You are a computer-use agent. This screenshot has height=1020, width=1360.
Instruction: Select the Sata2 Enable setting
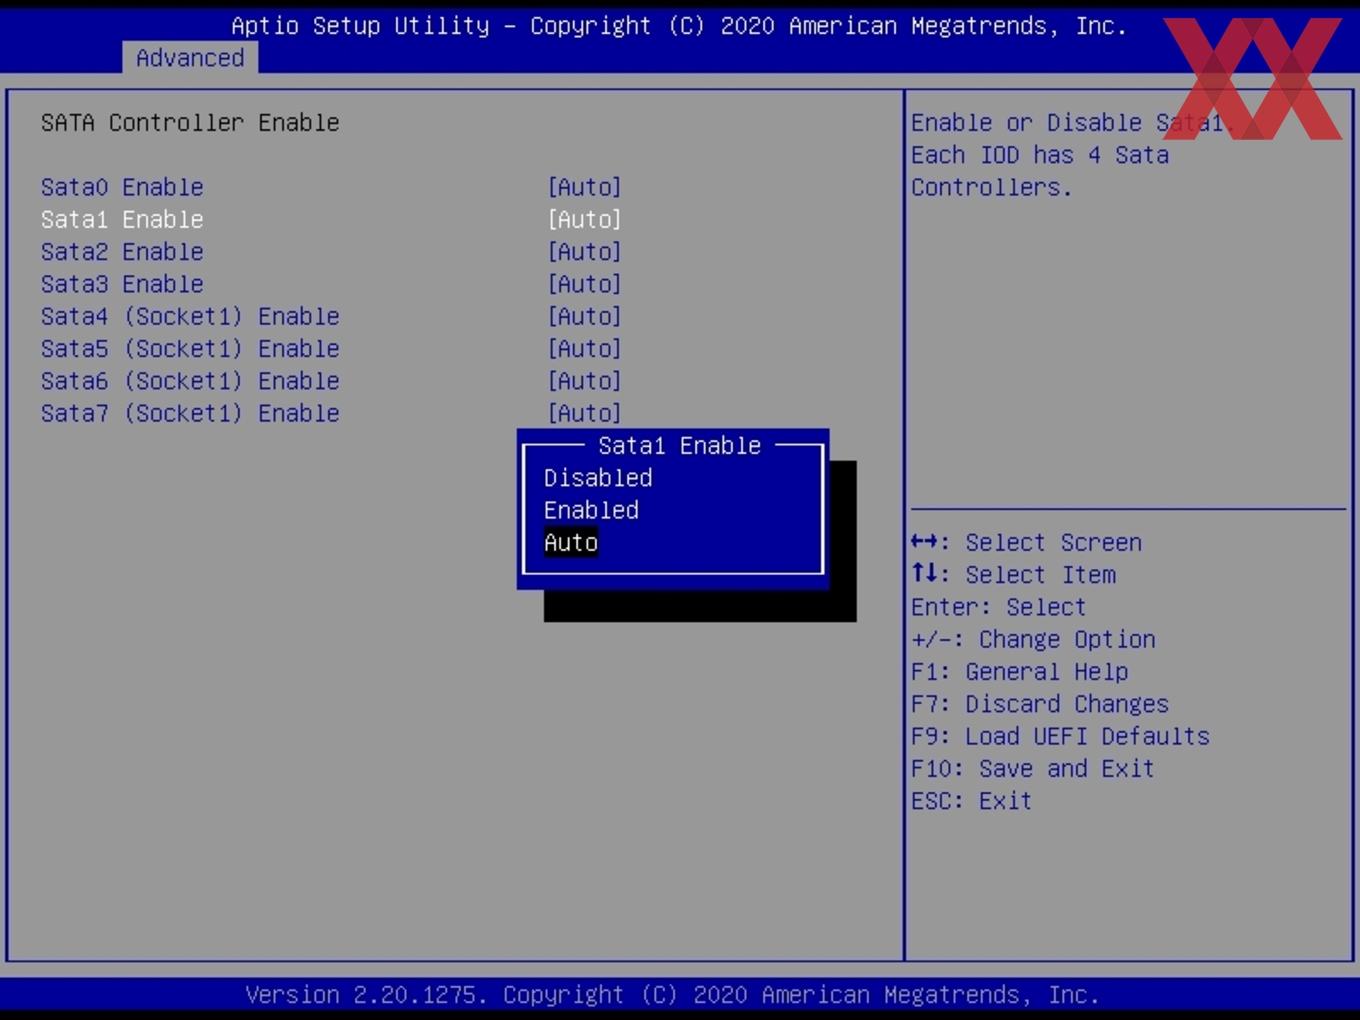click(x=122, y=251)
